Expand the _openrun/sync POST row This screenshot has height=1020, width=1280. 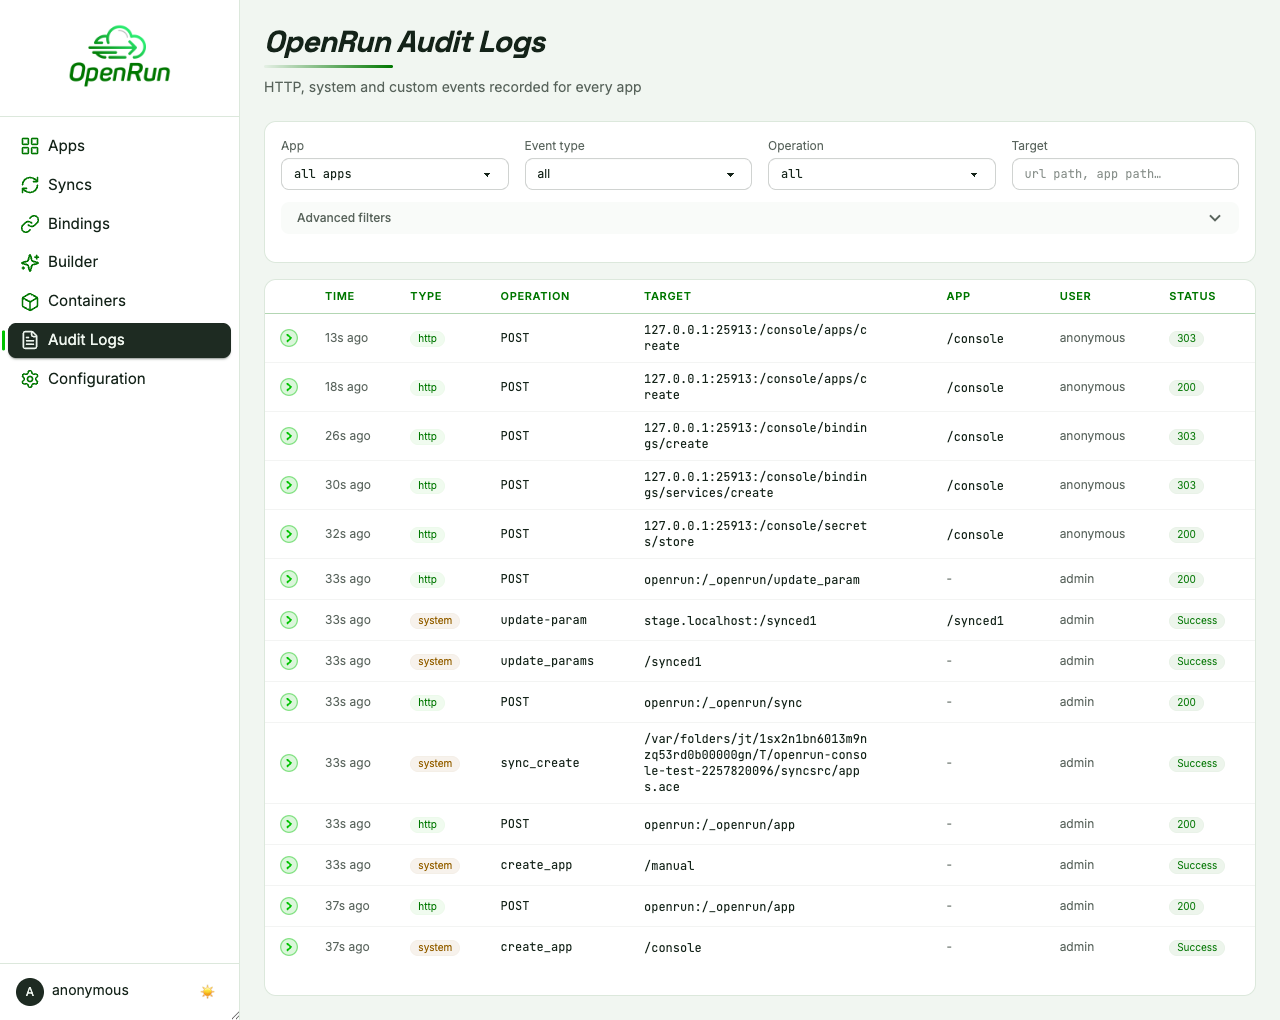[289, 702]
